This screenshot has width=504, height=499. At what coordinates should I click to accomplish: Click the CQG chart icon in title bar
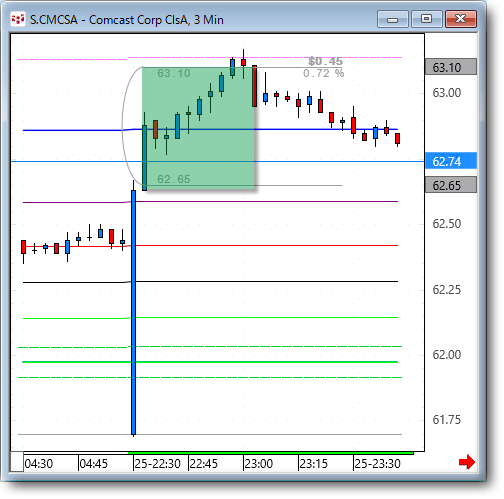(x=18, y=19)
